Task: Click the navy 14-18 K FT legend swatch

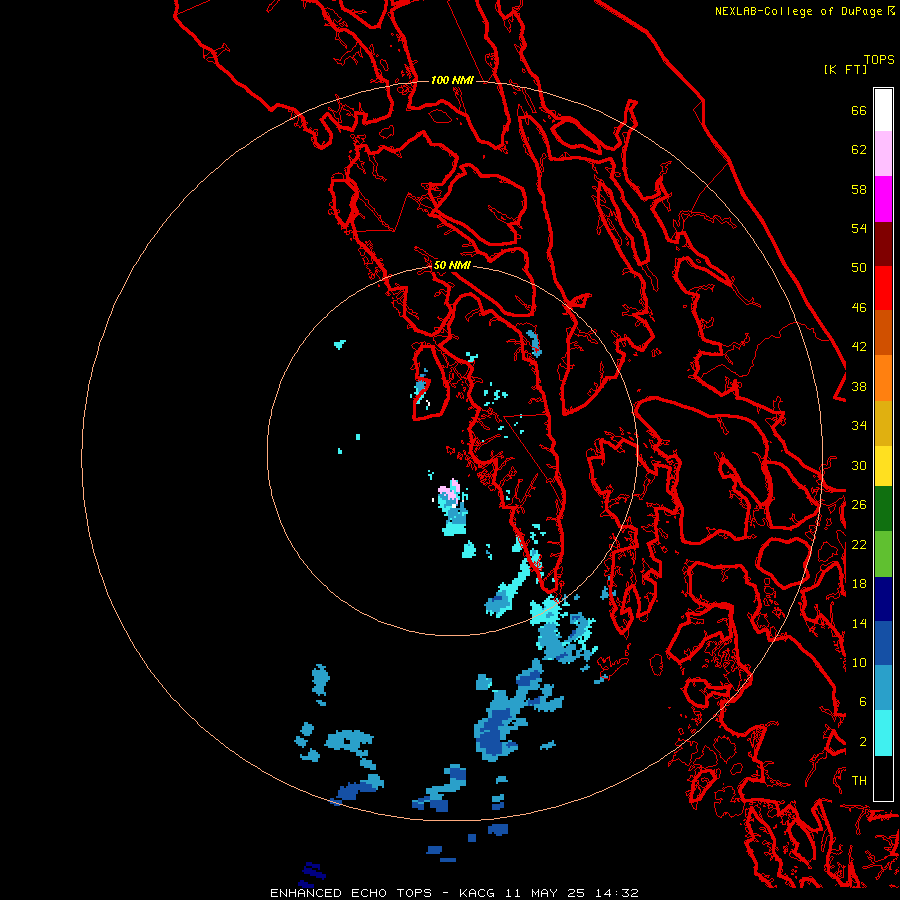Action: 883,599
